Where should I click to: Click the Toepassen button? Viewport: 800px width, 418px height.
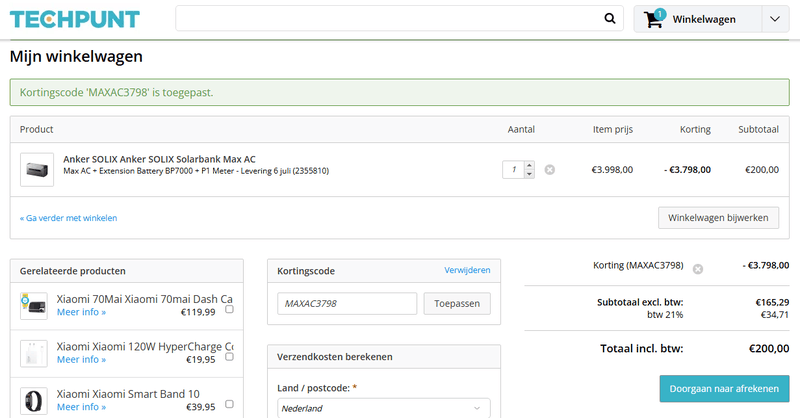tap(457, 303)
